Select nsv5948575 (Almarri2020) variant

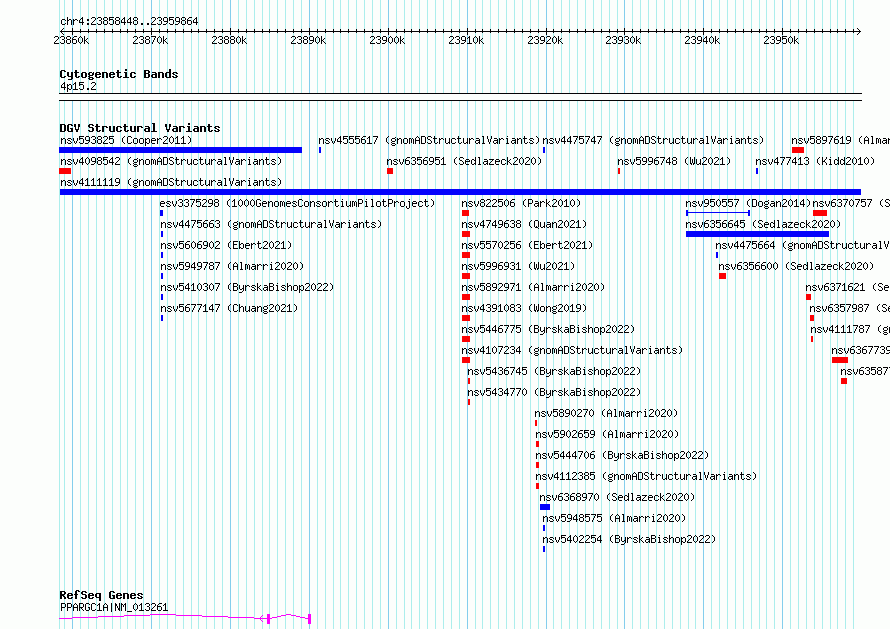click(x=614, y=518)
